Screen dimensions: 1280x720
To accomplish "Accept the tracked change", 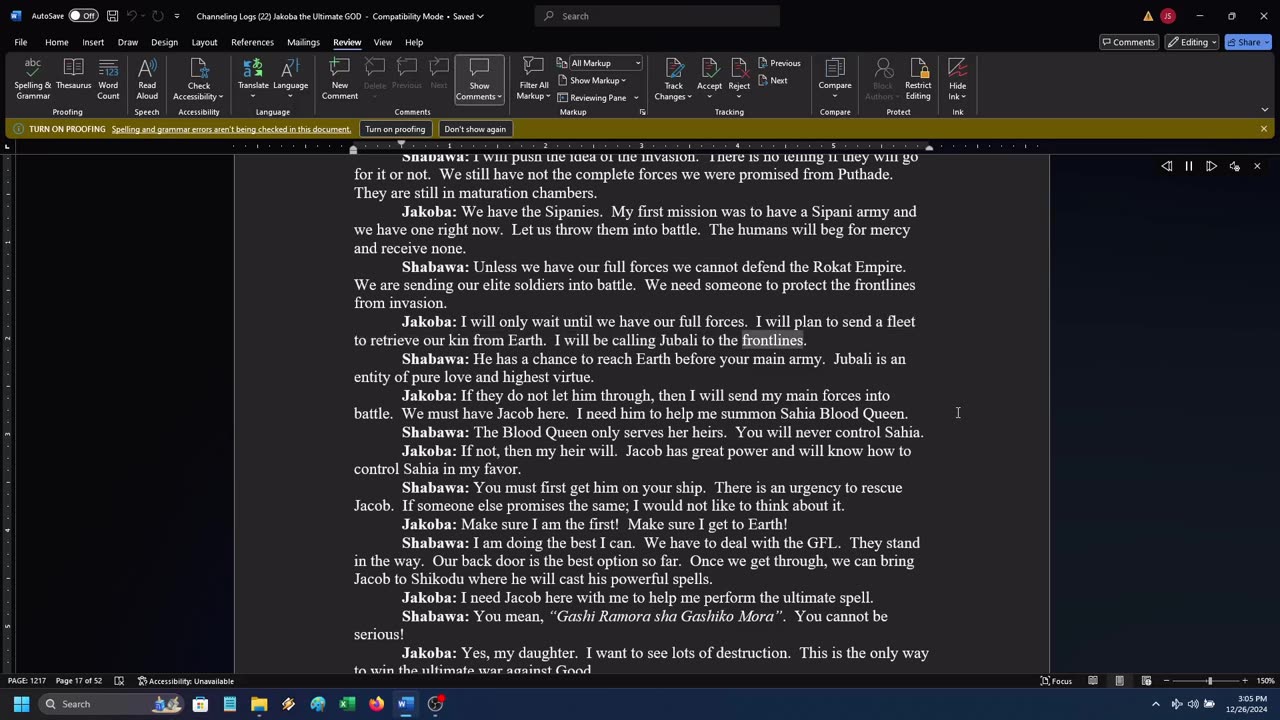I will click(709, 79).
